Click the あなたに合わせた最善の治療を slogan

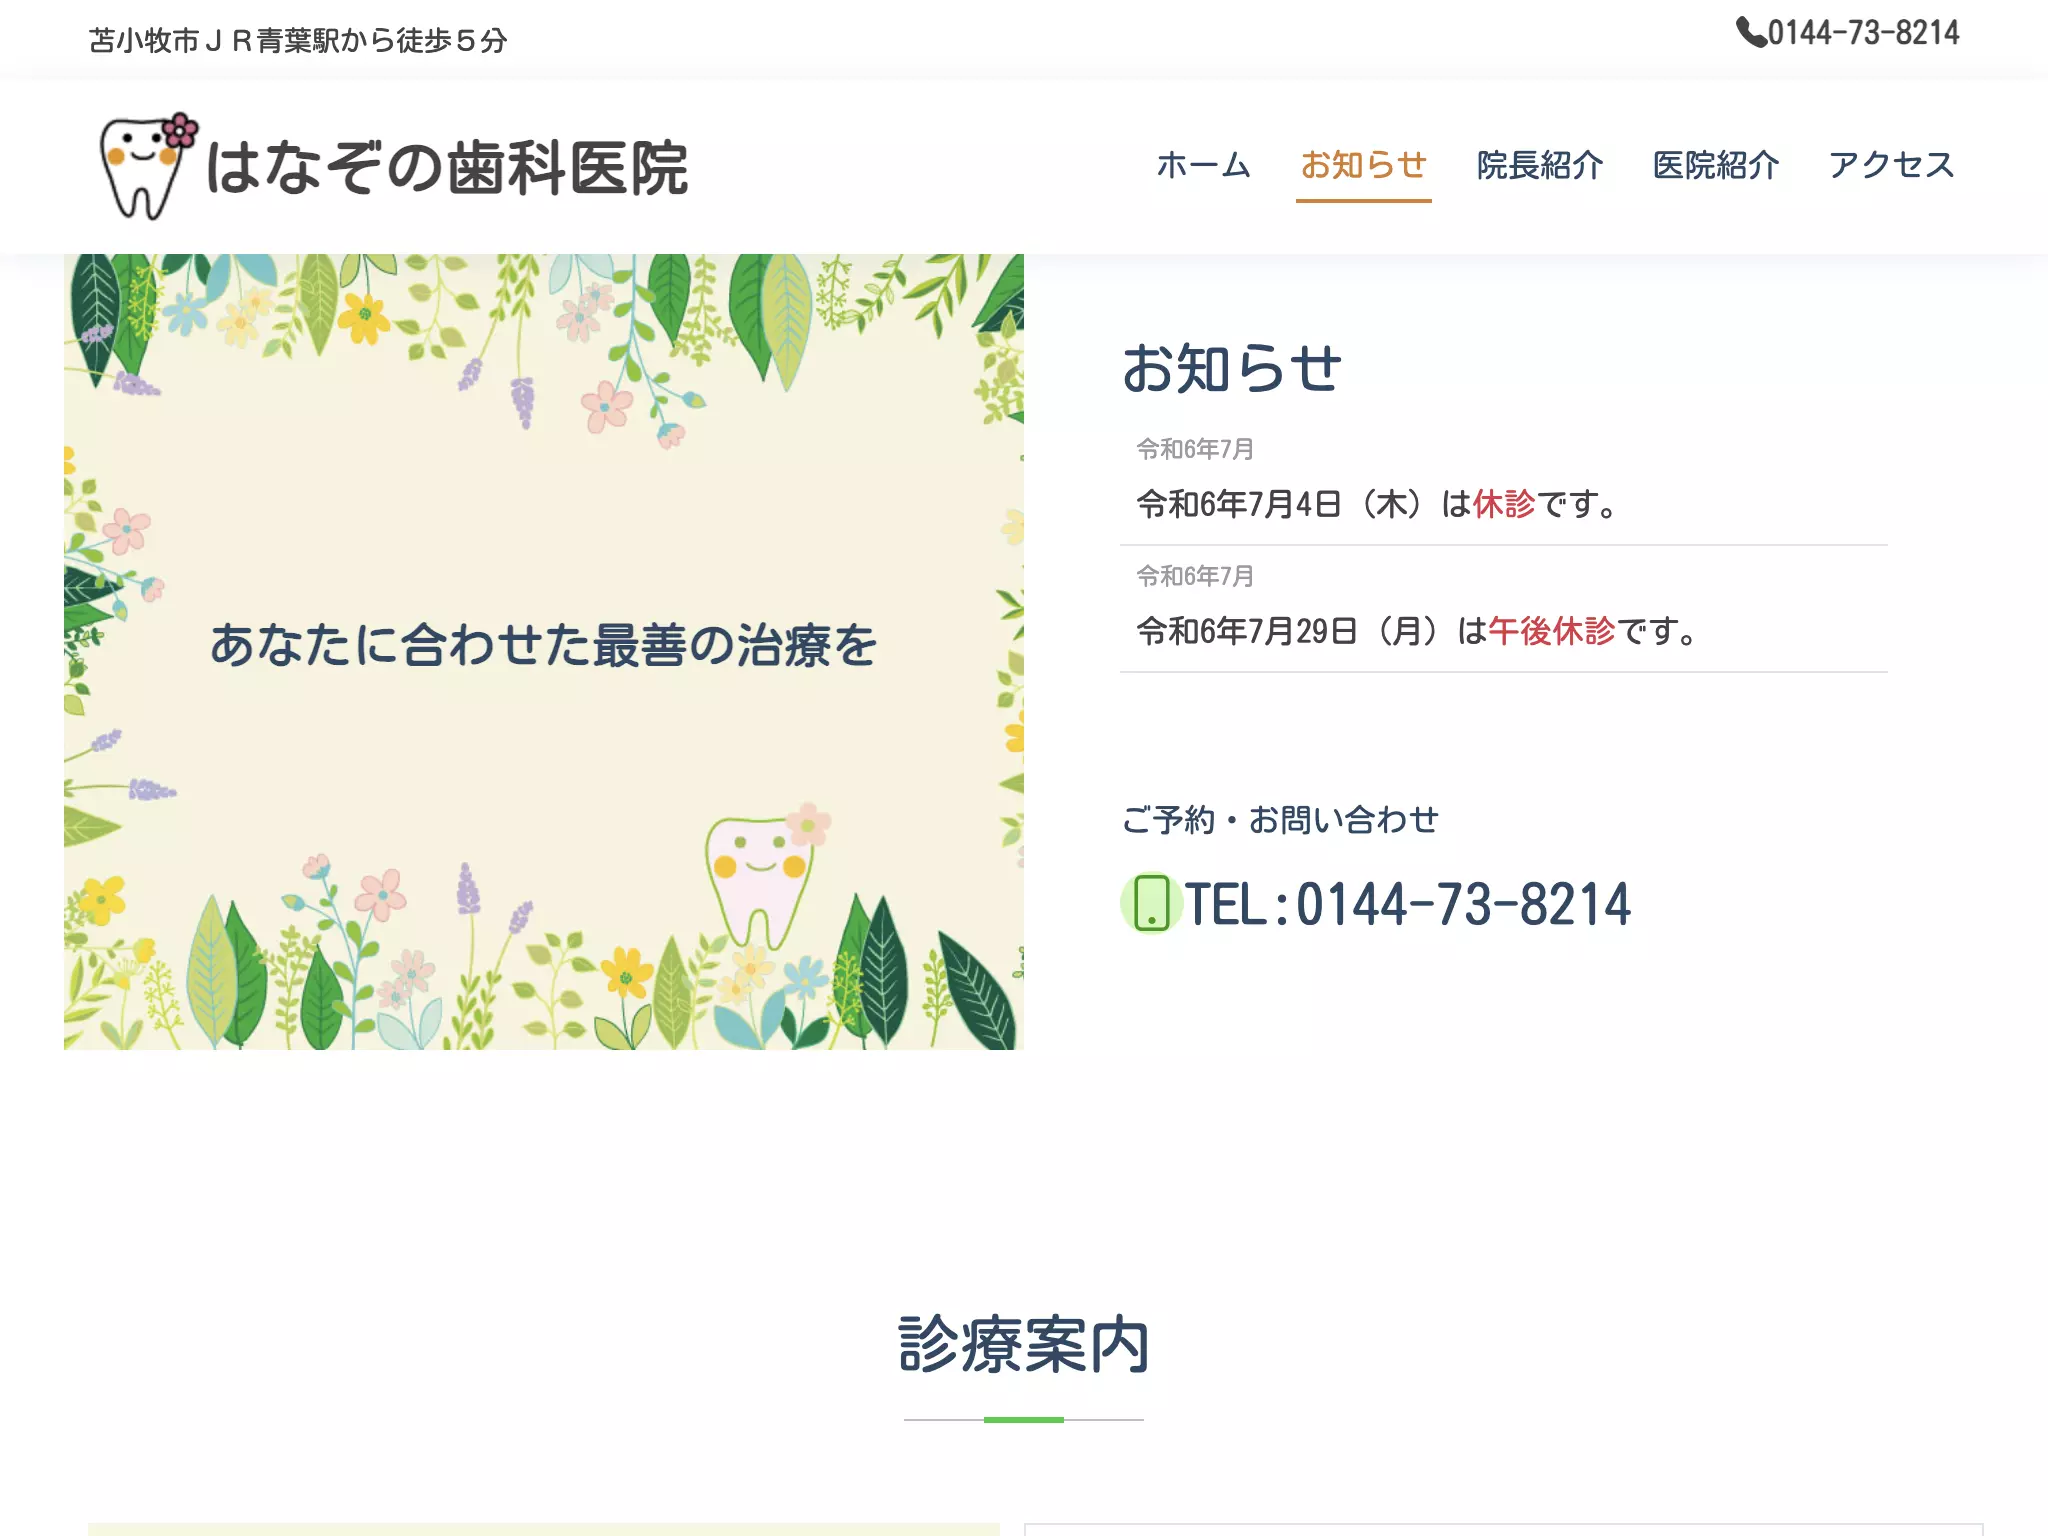tap(543, 645)
